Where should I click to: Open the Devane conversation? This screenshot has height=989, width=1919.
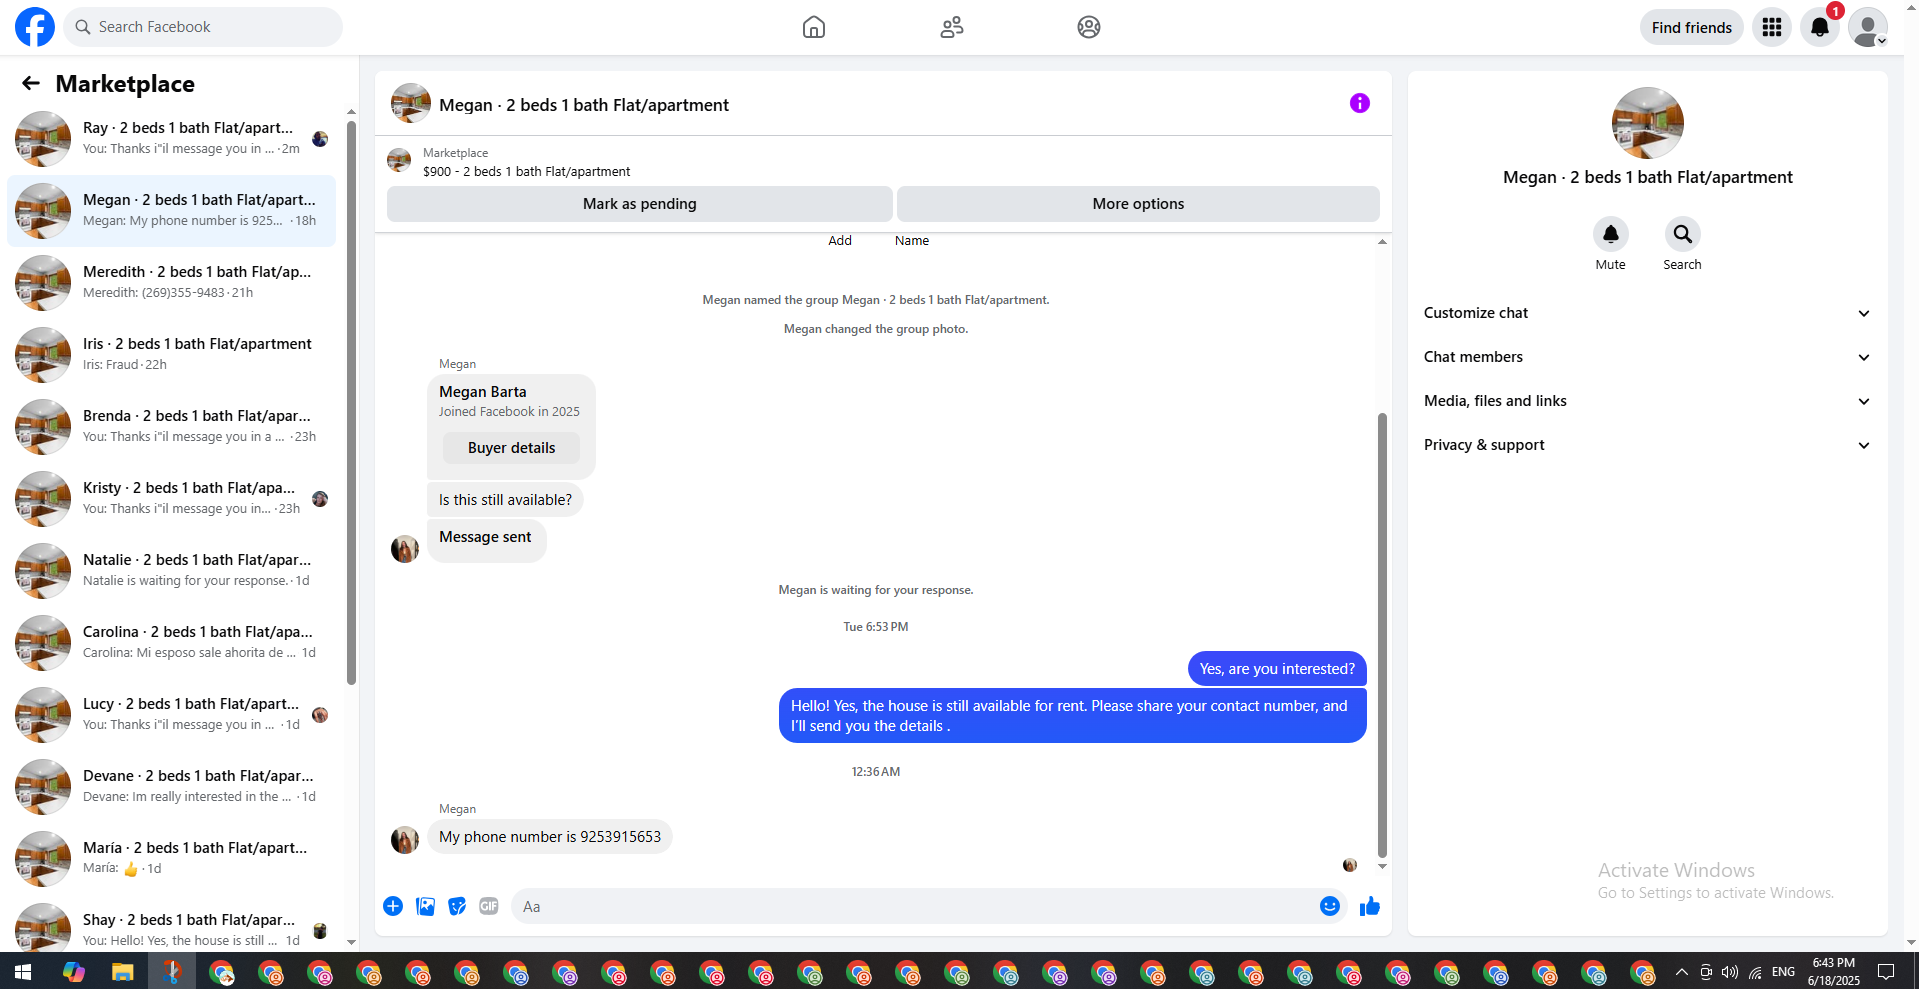(x=172, y=787)
